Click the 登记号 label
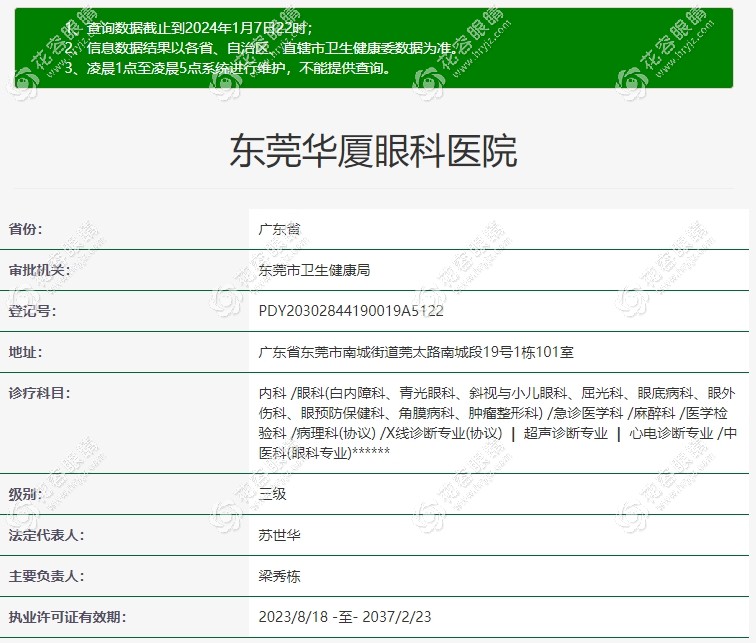Screen dimensions: 756x643 pyautogui.click(x=32, y=311)
